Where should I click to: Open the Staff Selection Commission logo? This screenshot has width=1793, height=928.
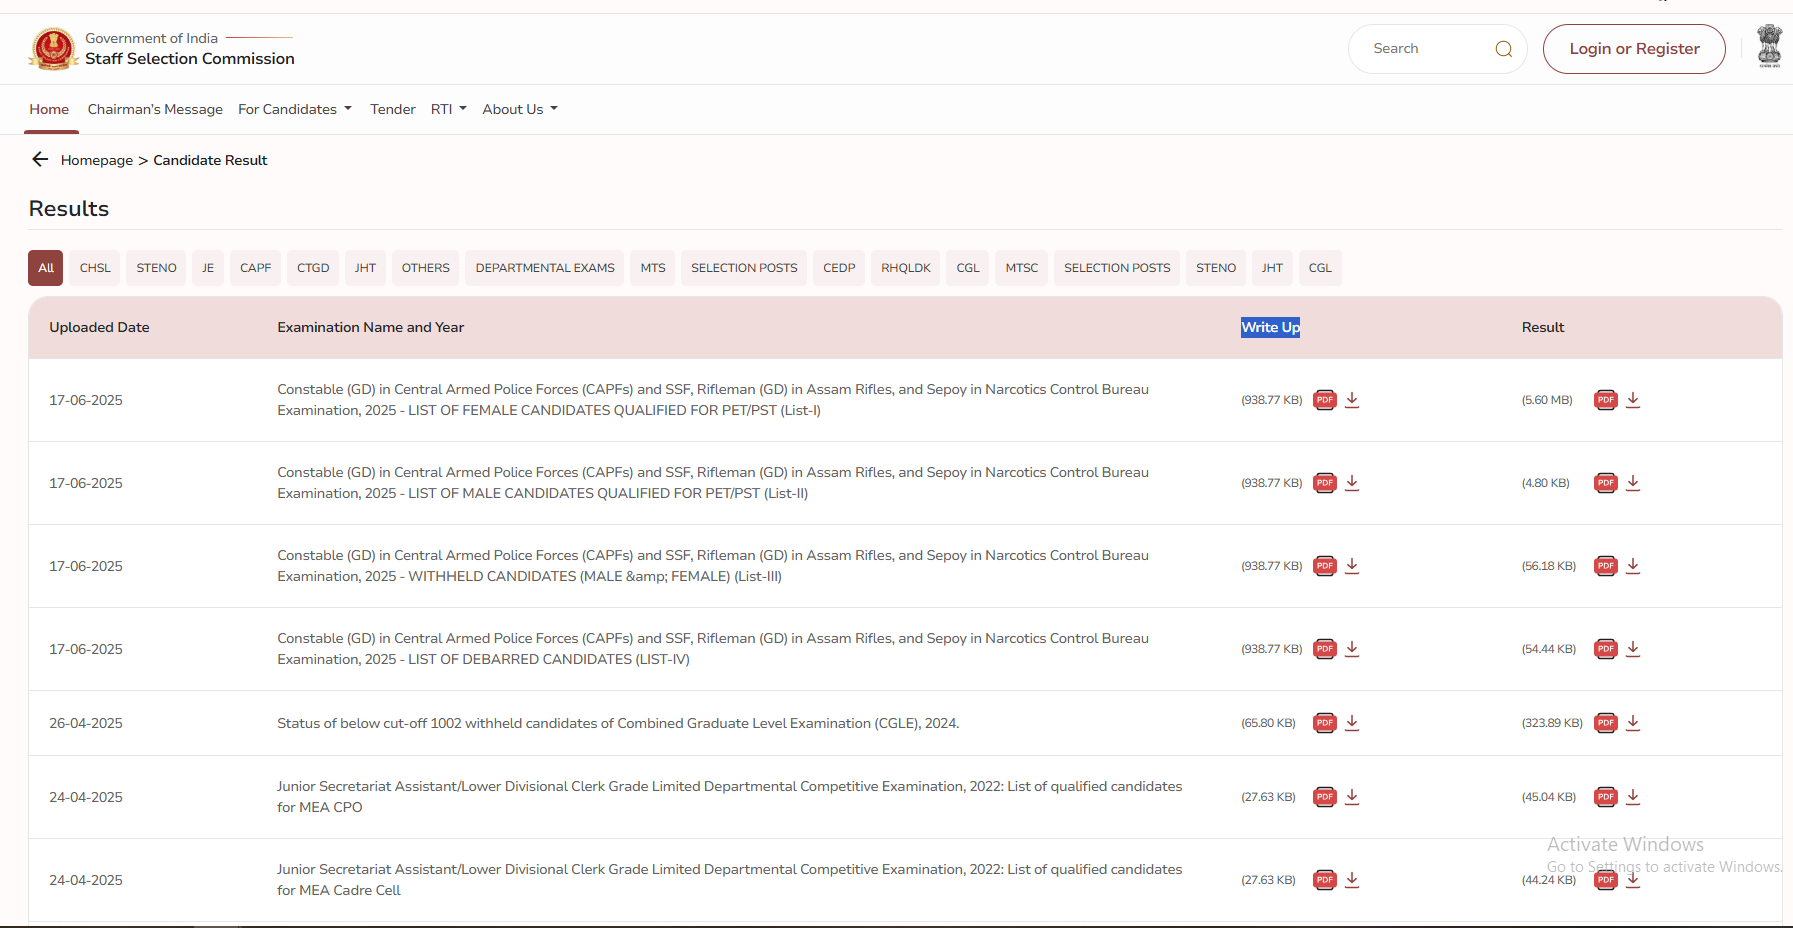pos(53,49)
